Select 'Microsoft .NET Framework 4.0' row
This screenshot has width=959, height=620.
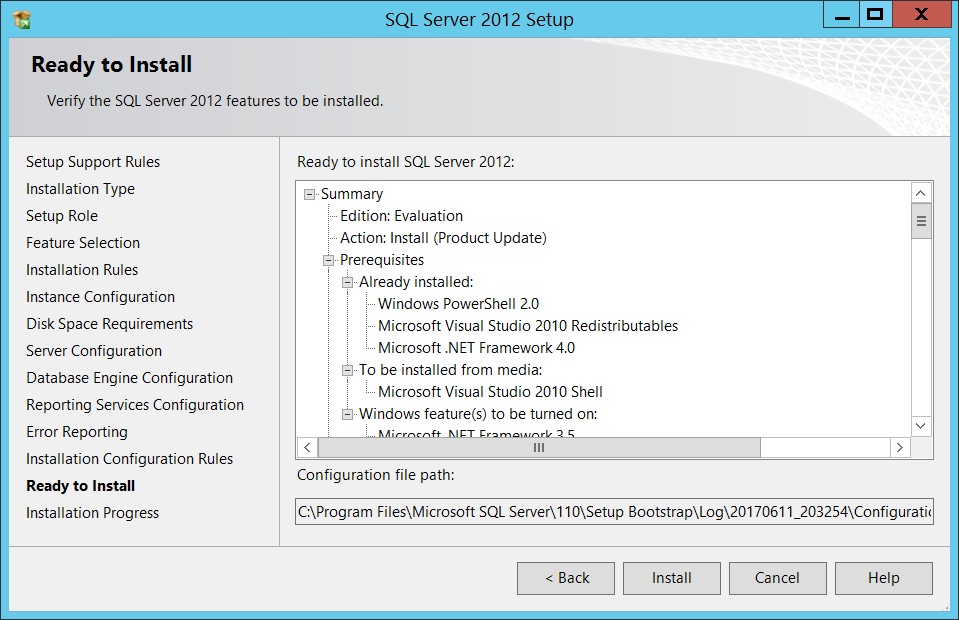476,348
